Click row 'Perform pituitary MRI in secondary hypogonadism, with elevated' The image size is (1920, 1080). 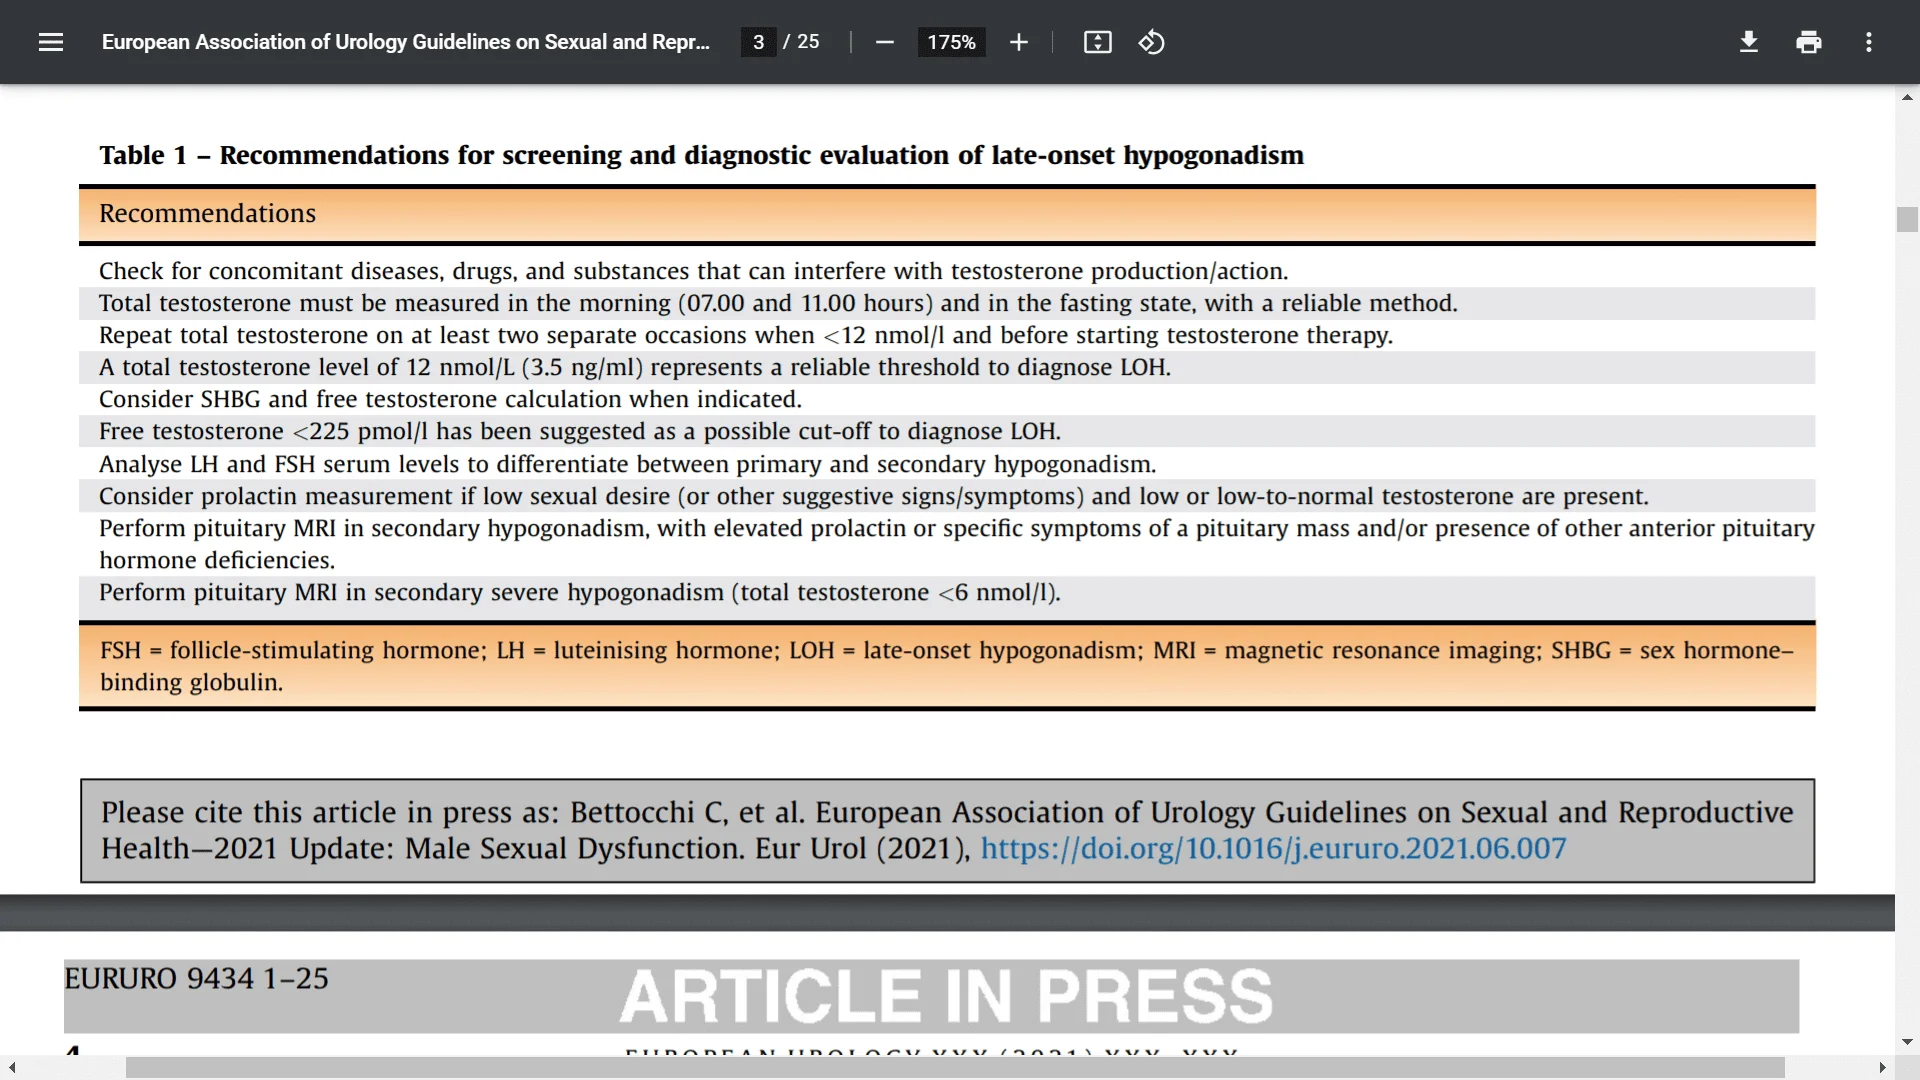[x=947, y=544]
